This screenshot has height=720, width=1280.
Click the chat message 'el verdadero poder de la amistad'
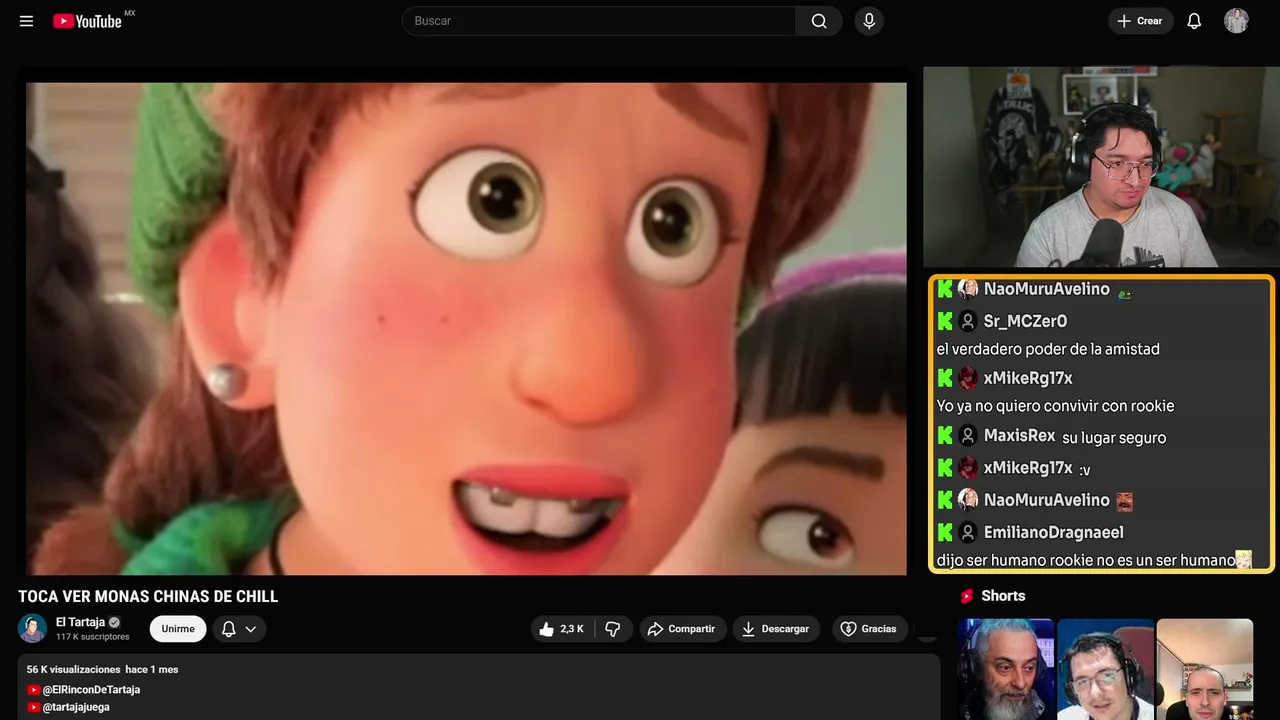tap(1048, 349)
